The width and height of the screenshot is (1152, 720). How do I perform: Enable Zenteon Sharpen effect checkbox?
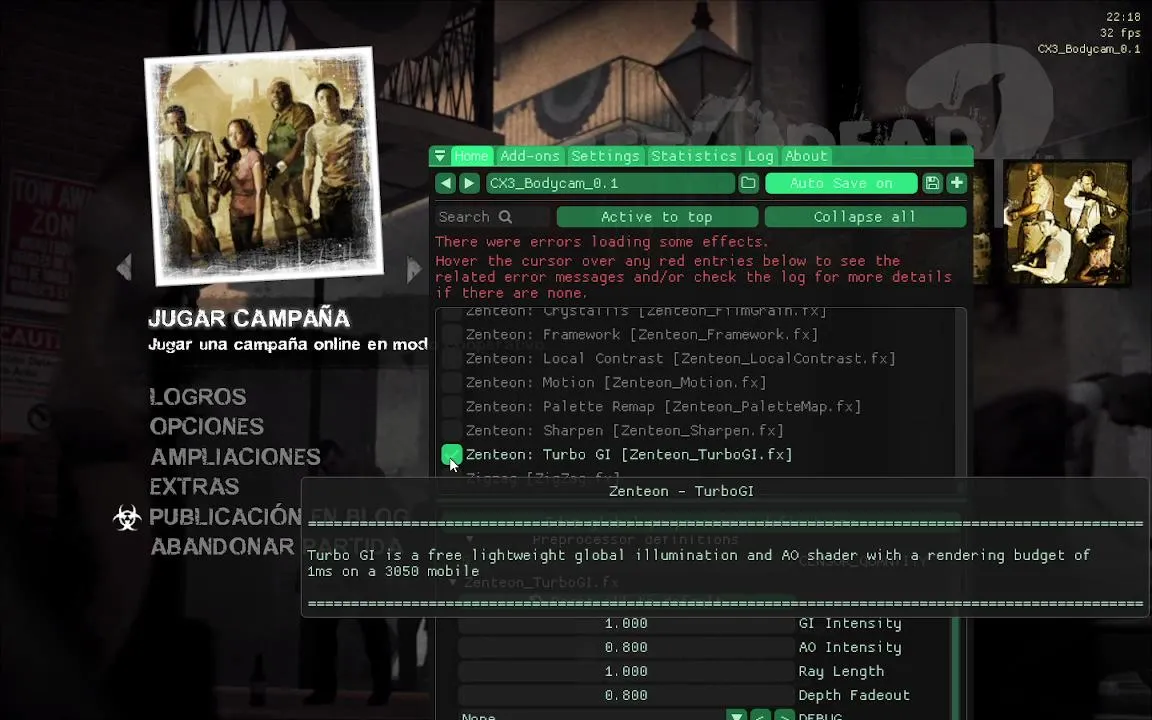pos(452,431)
